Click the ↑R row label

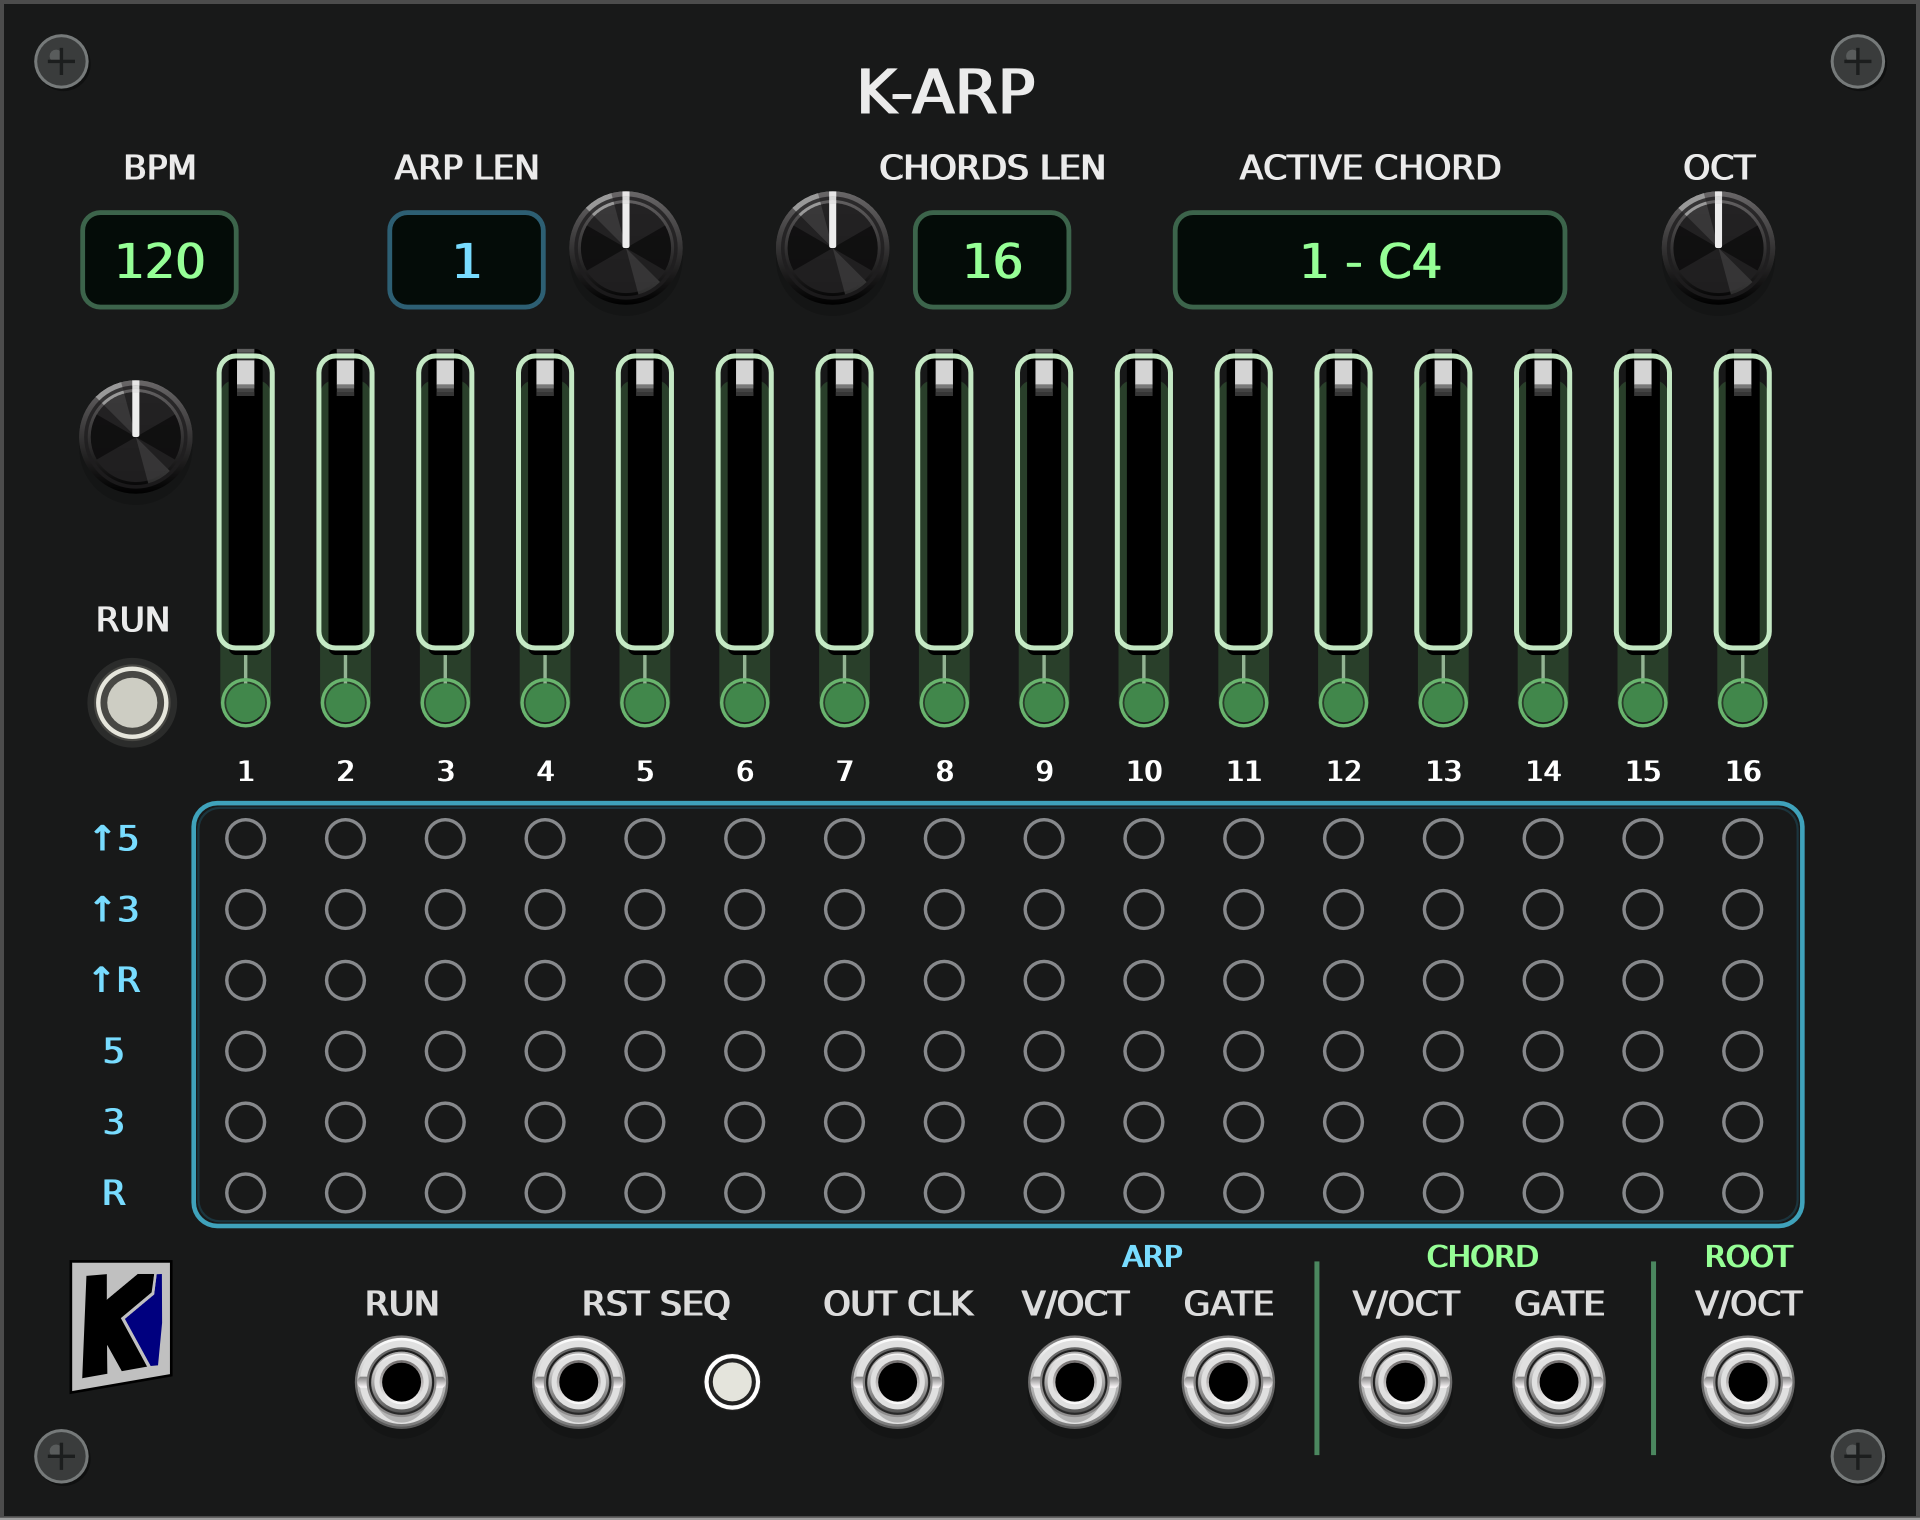tap(115, 980)
